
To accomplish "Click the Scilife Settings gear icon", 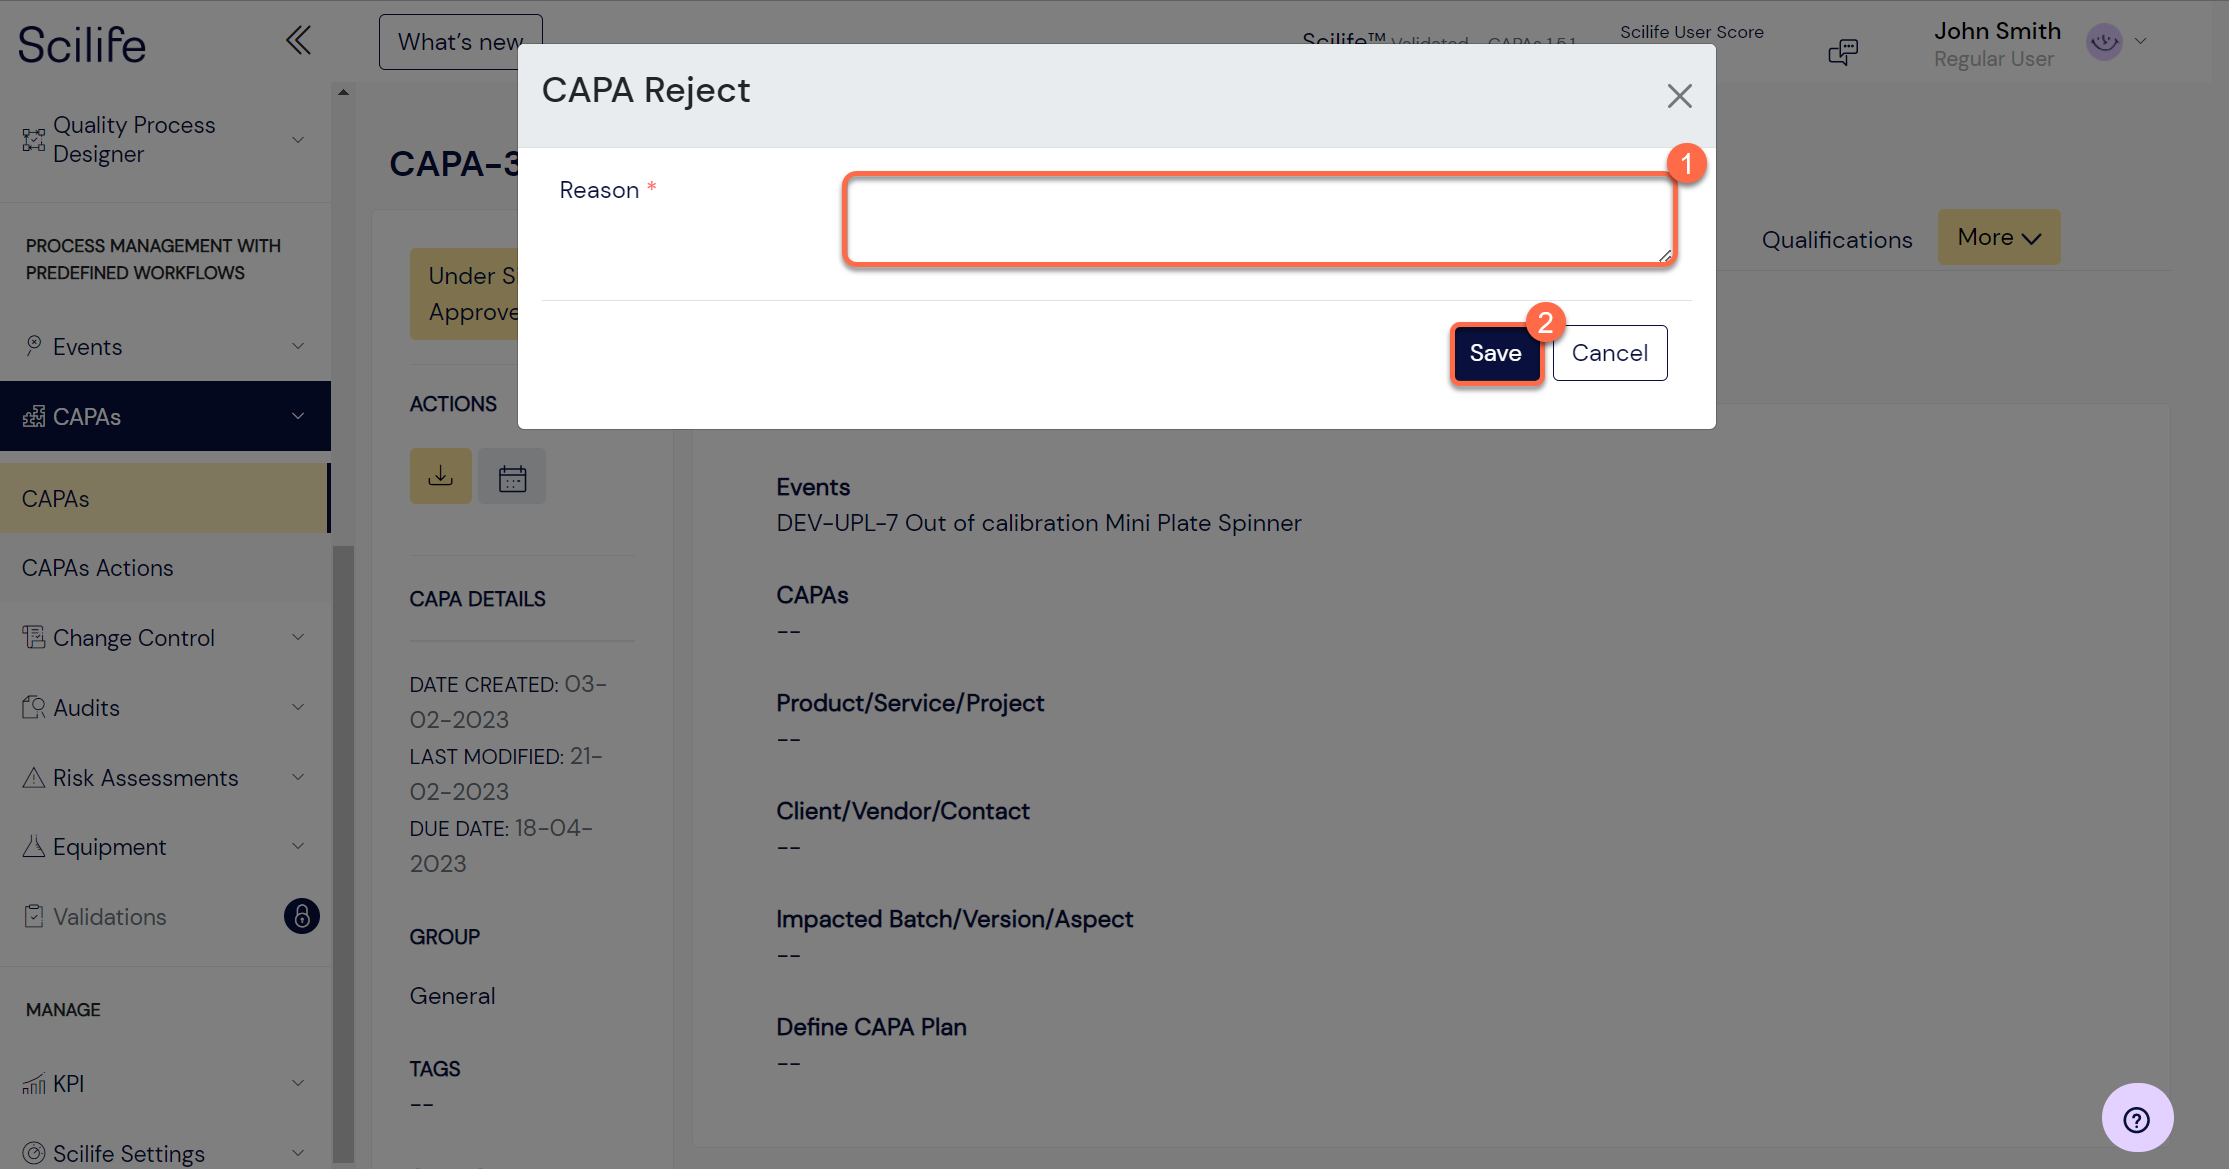I will [x=34, y=1153].
